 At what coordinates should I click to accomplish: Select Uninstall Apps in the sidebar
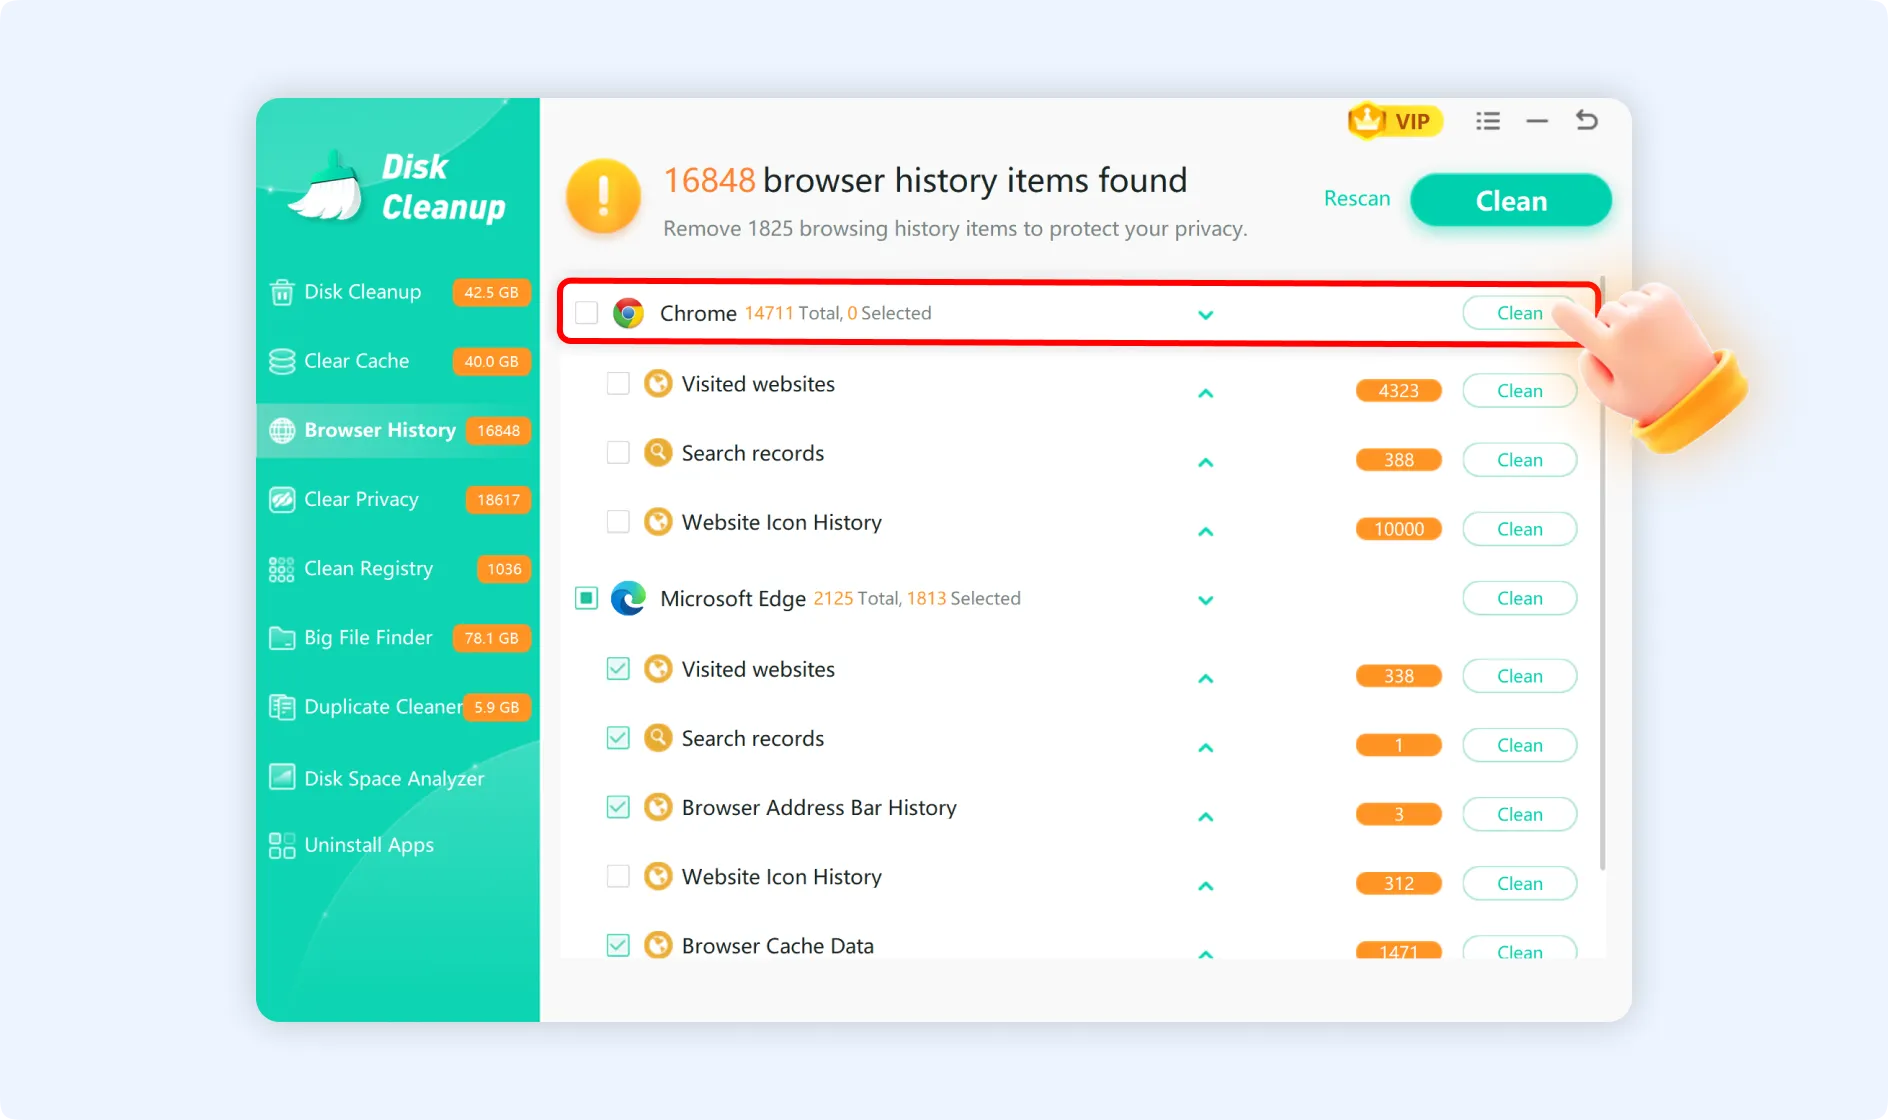click(280, 845)
